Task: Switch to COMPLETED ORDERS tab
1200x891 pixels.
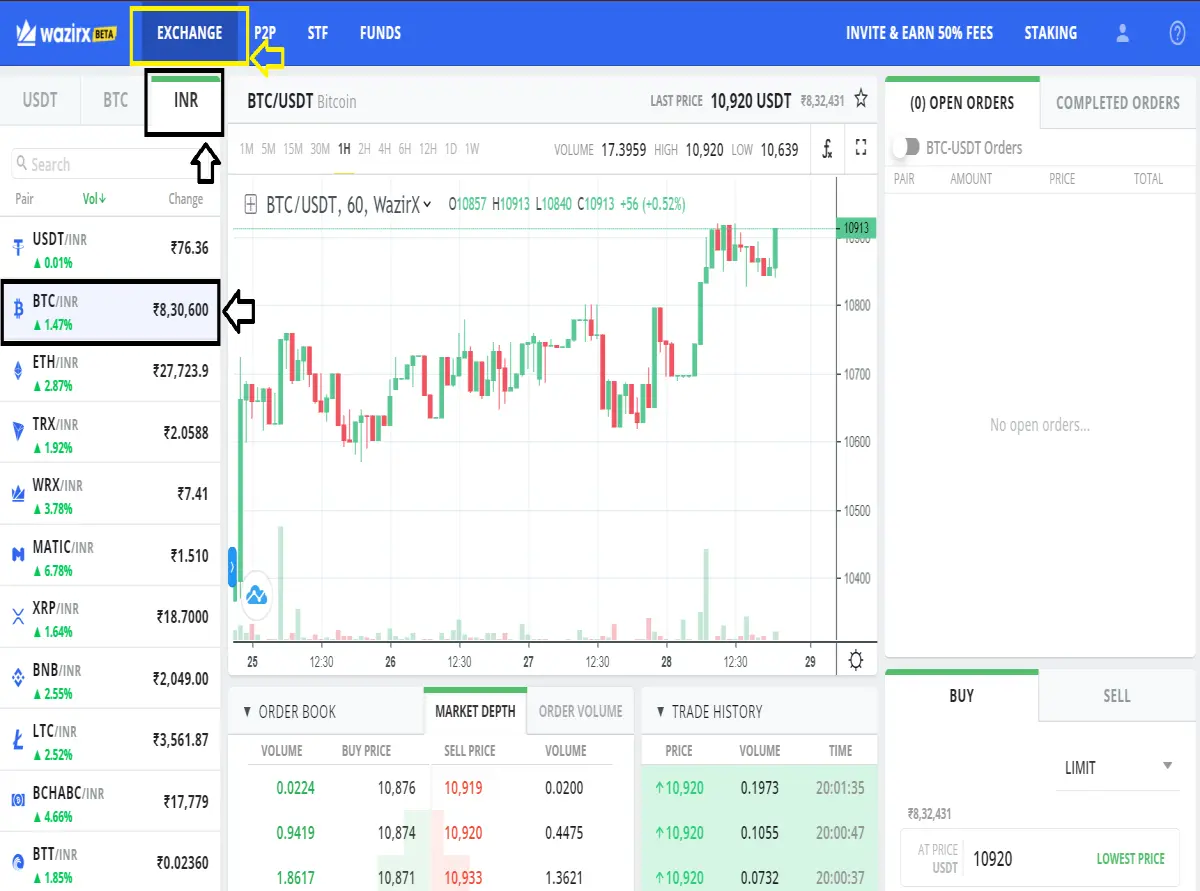Action: pyautogui.click(x=1118, y=102)
